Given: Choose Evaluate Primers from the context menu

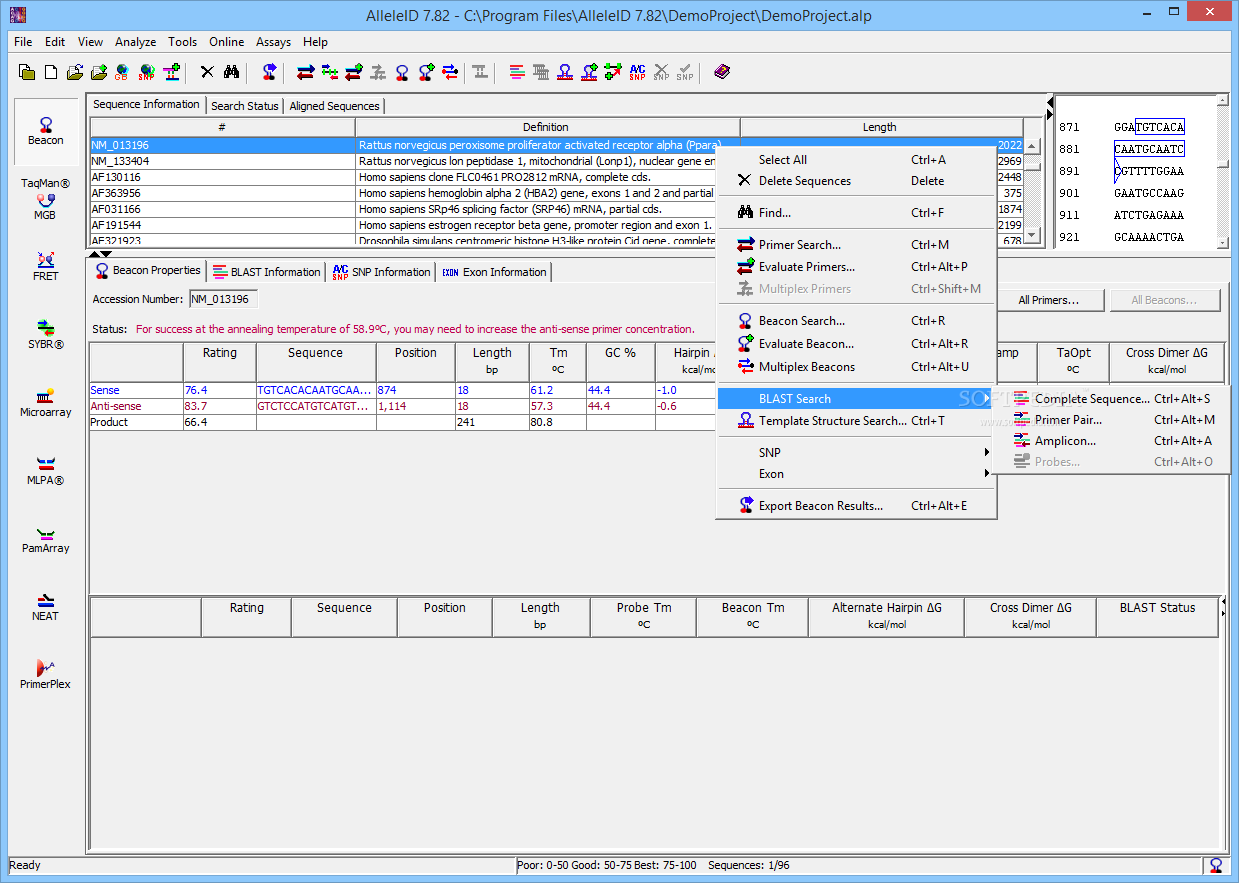Looking at the screenshot, I should pos(856,267).
